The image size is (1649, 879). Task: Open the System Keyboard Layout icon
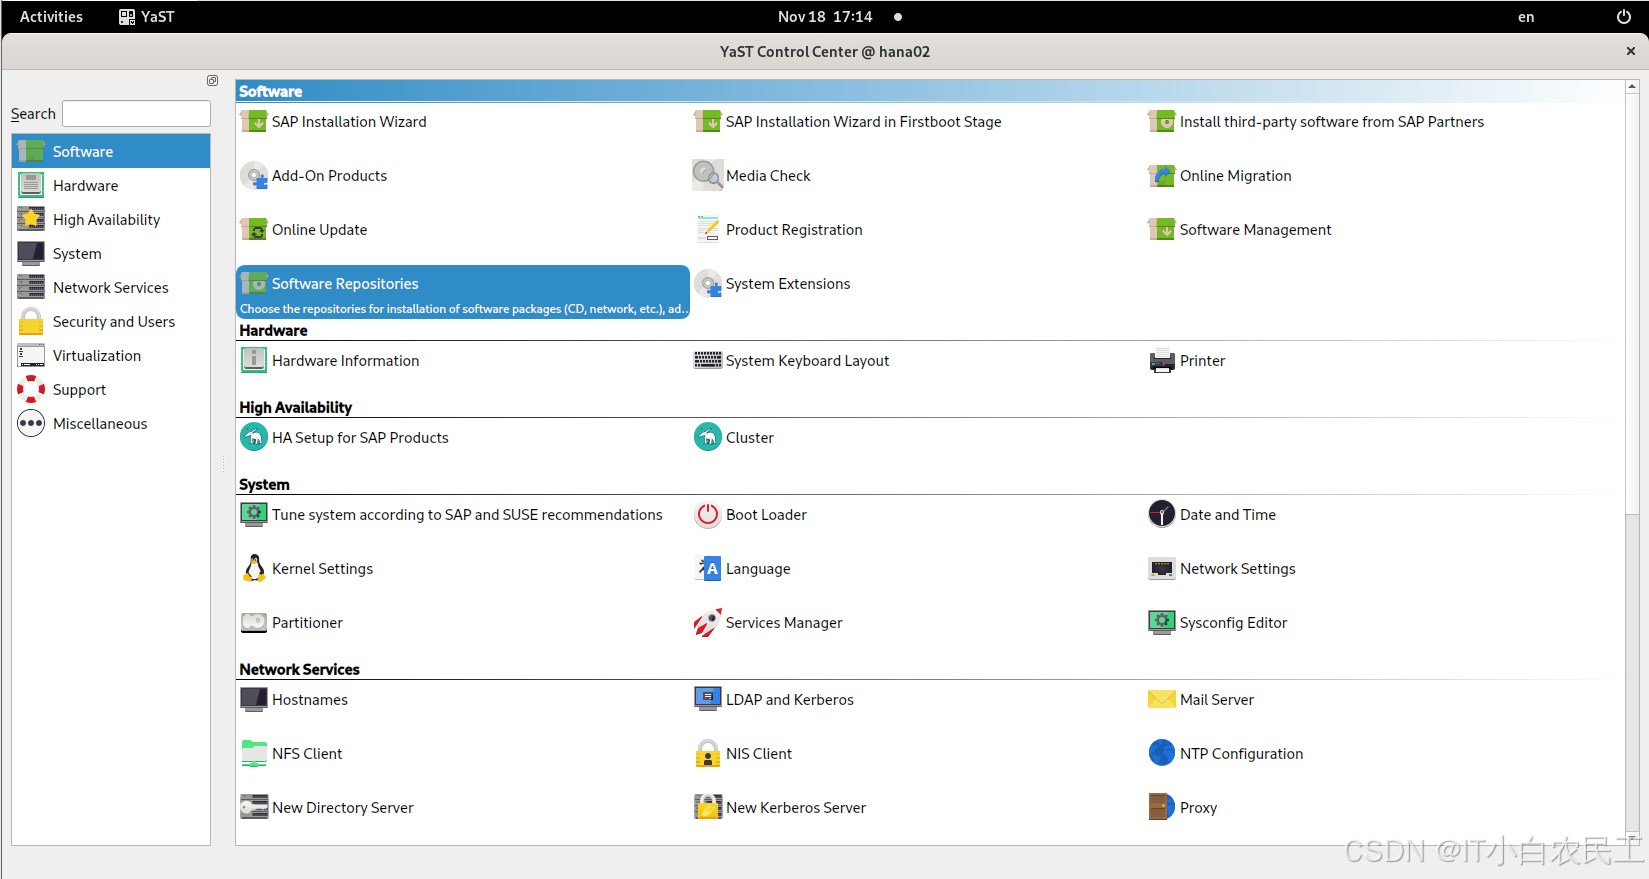708,361
